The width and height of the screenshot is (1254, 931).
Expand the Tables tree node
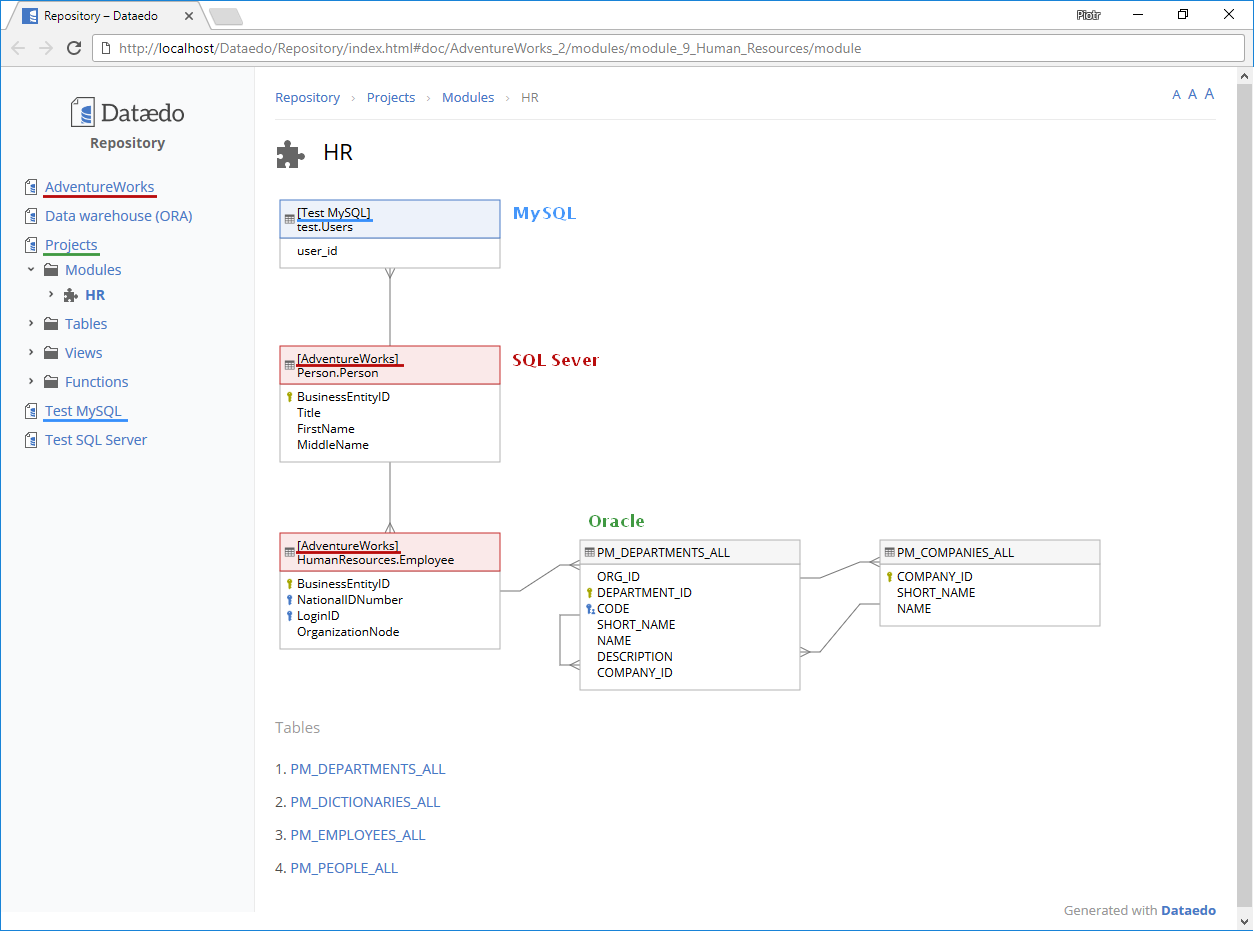[31, 324]
